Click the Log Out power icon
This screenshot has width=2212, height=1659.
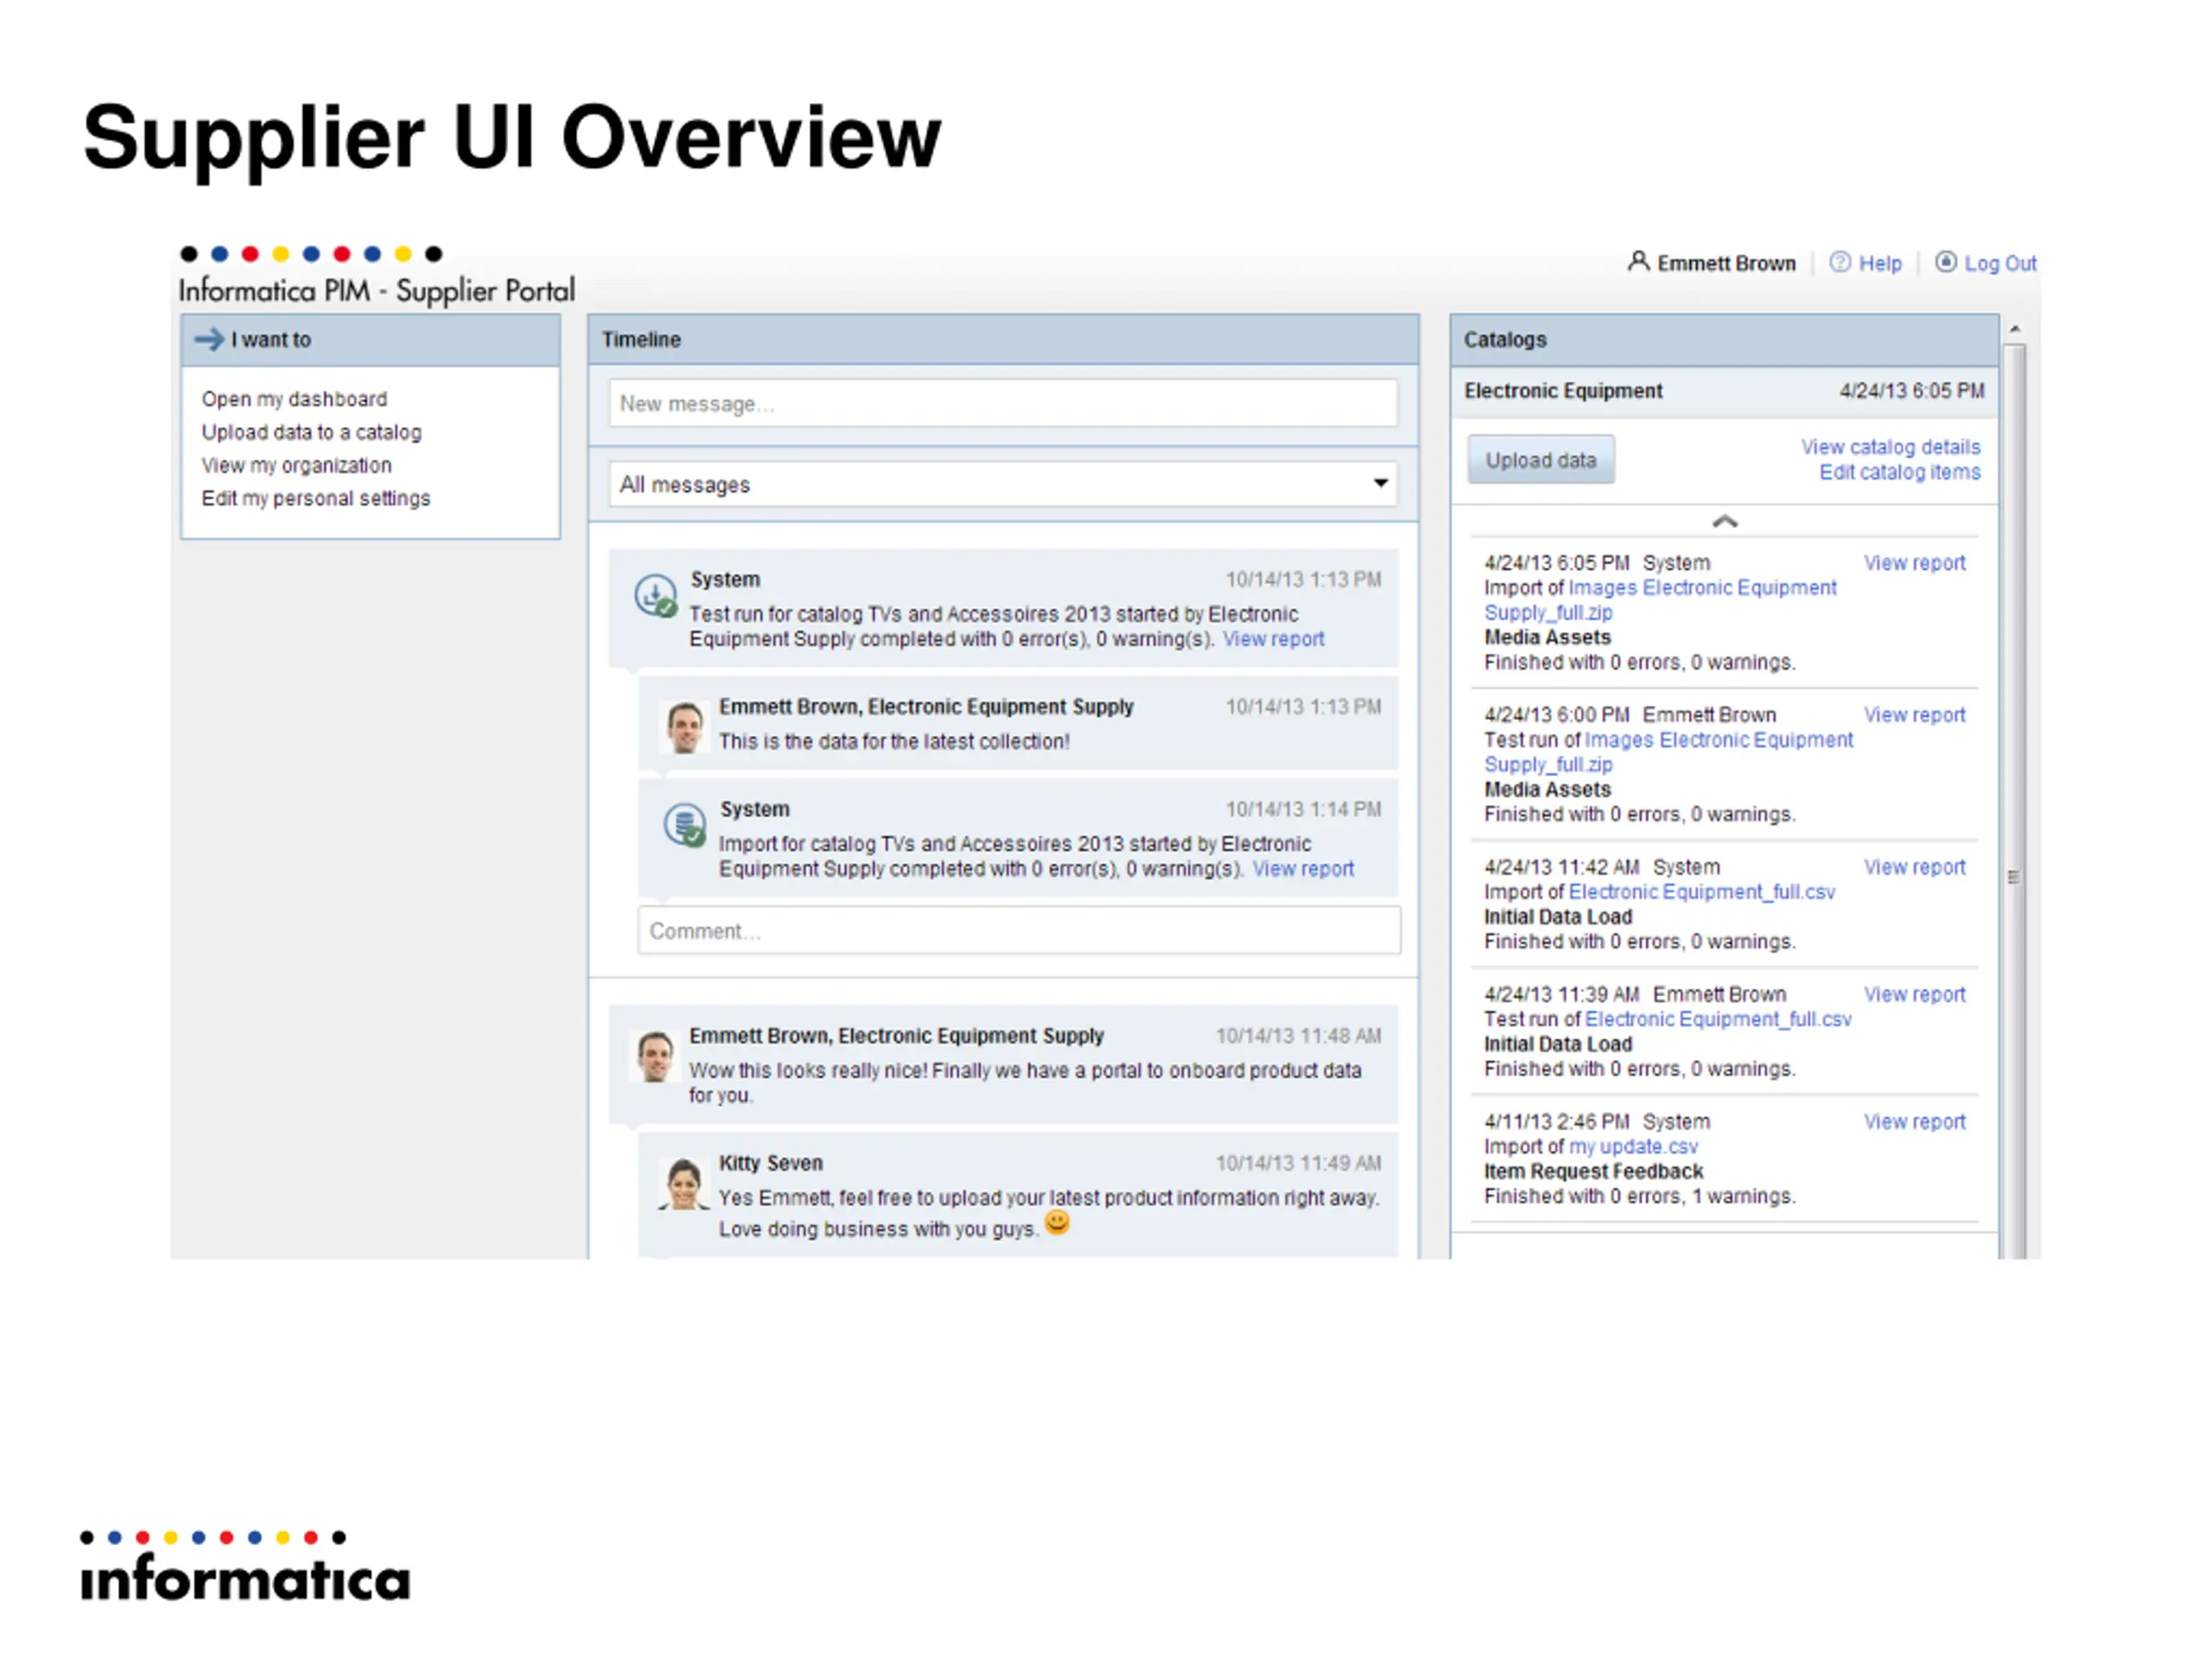(x=1945, y=262)
